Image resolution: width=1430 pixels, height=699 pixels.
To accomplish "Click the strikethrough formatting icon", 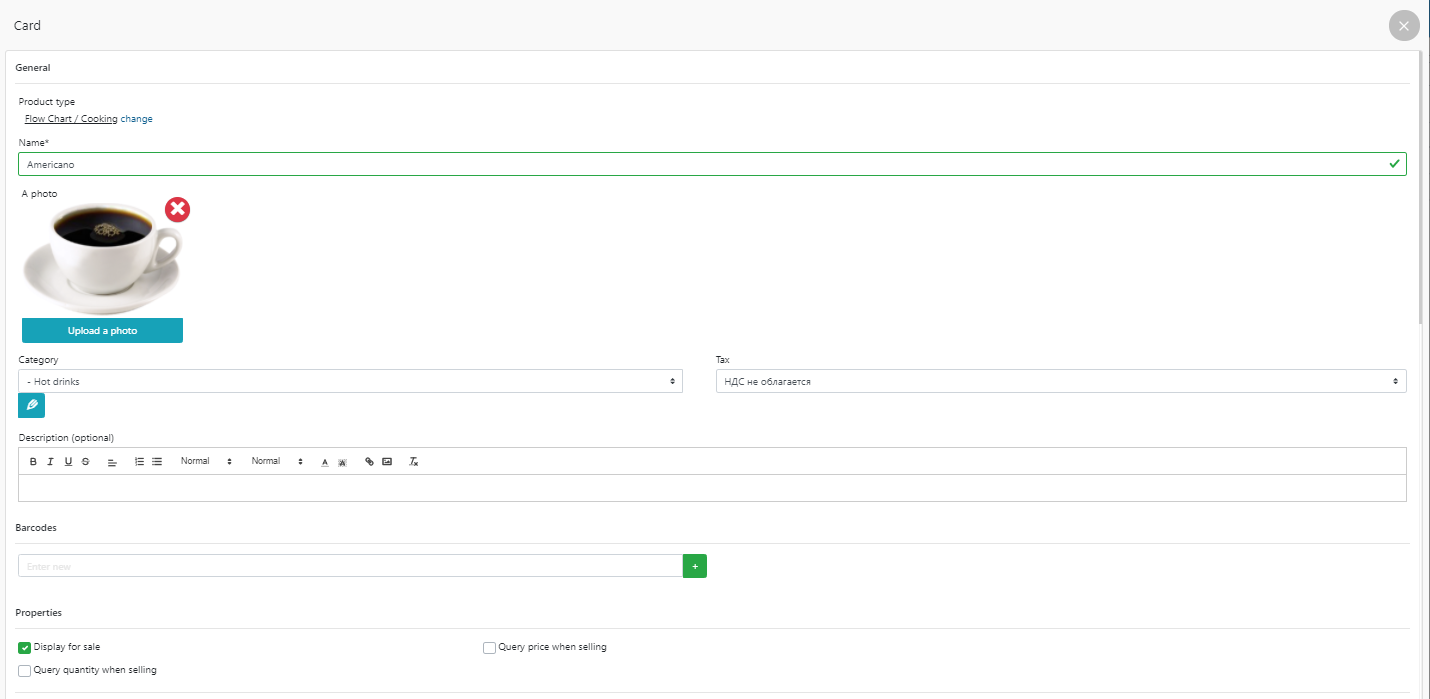I will point(85,462).
